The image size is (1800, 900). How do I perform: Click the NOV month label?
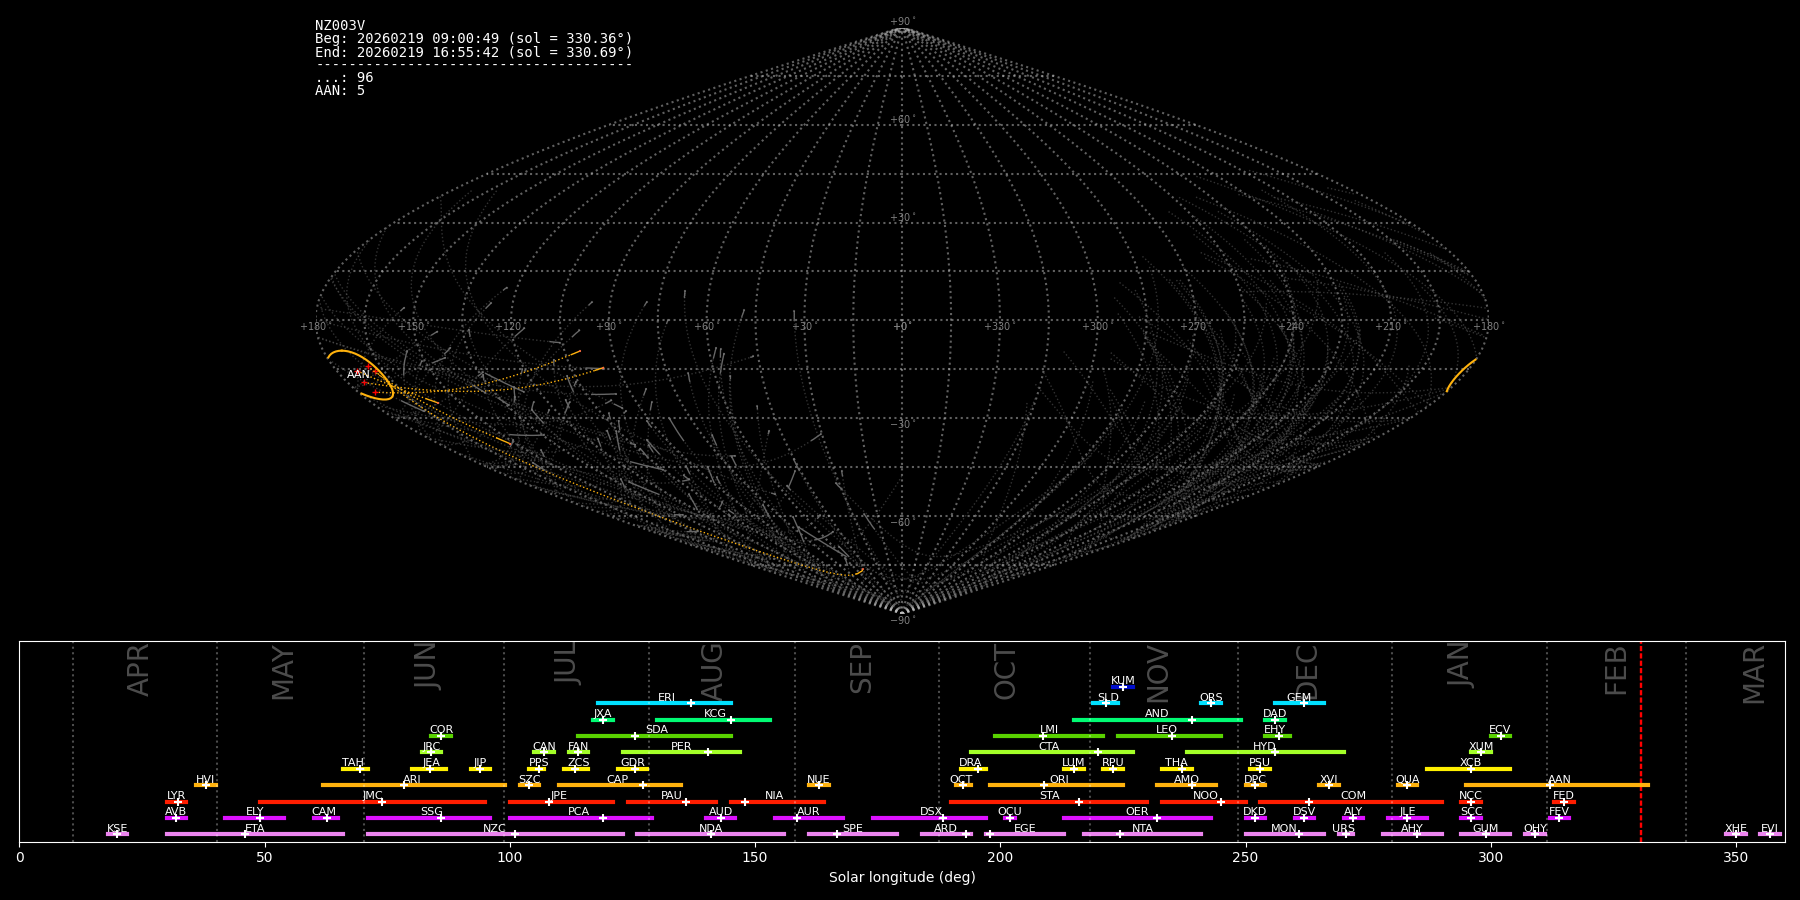pyautogui.click(x=1158, y=674)
